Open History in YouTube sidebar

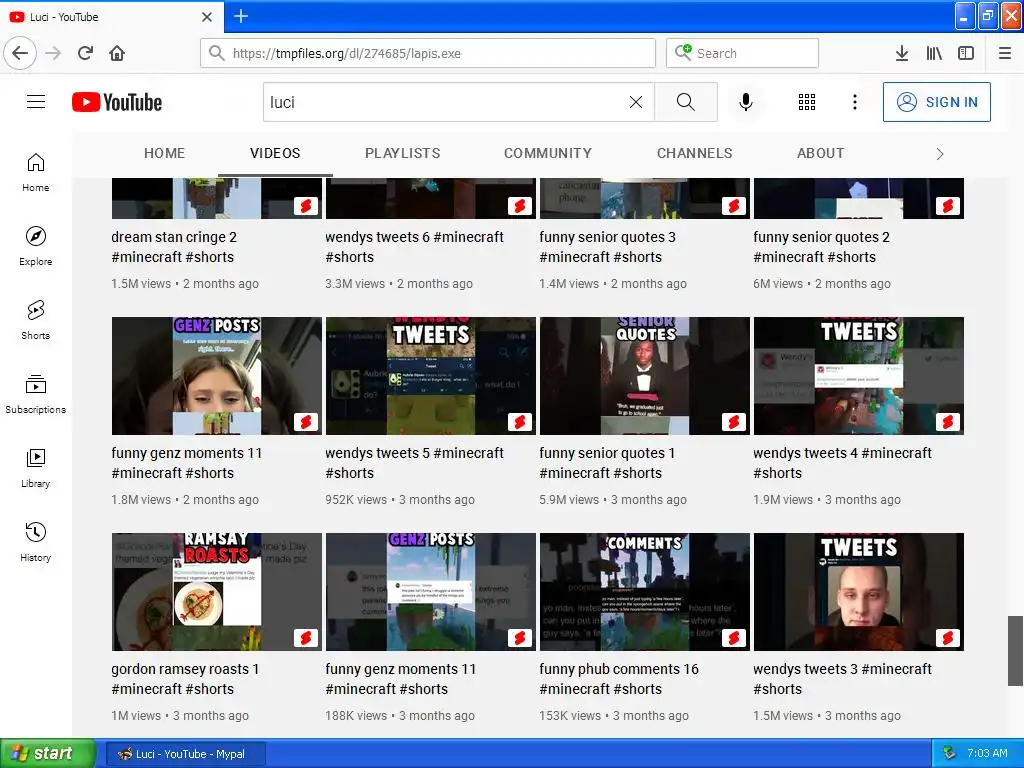coord(36,542)
